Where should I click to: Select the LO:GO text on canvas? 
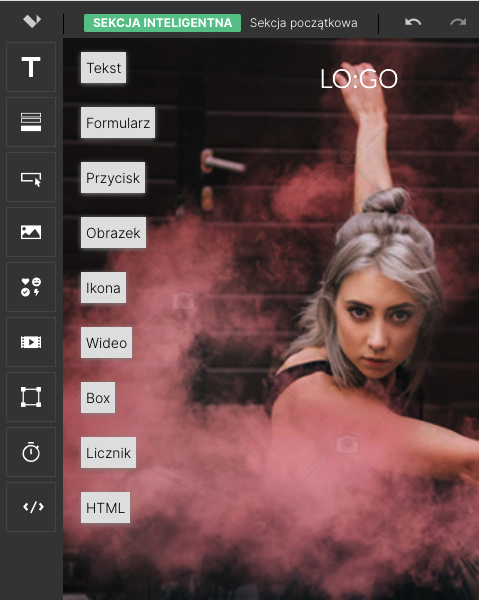click(359, 79)
